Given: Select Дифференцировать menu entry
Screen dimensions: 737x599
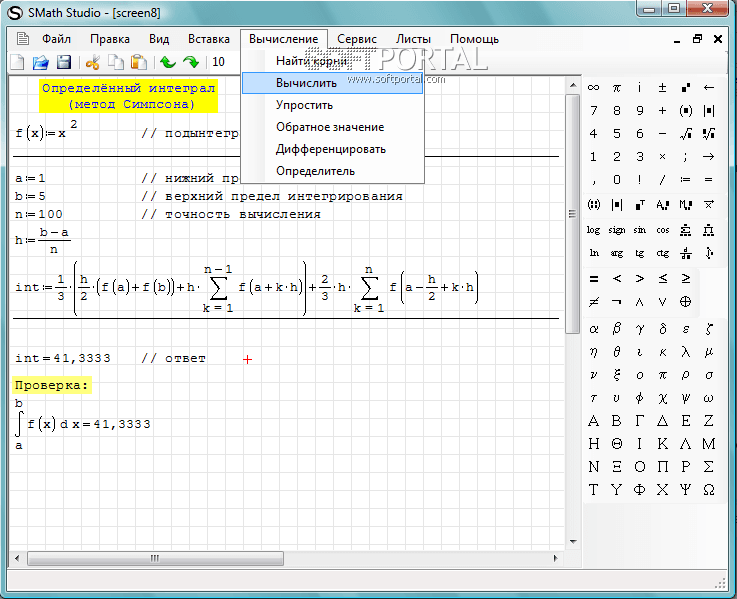Looking at the screenshot, I should [333, 149].
